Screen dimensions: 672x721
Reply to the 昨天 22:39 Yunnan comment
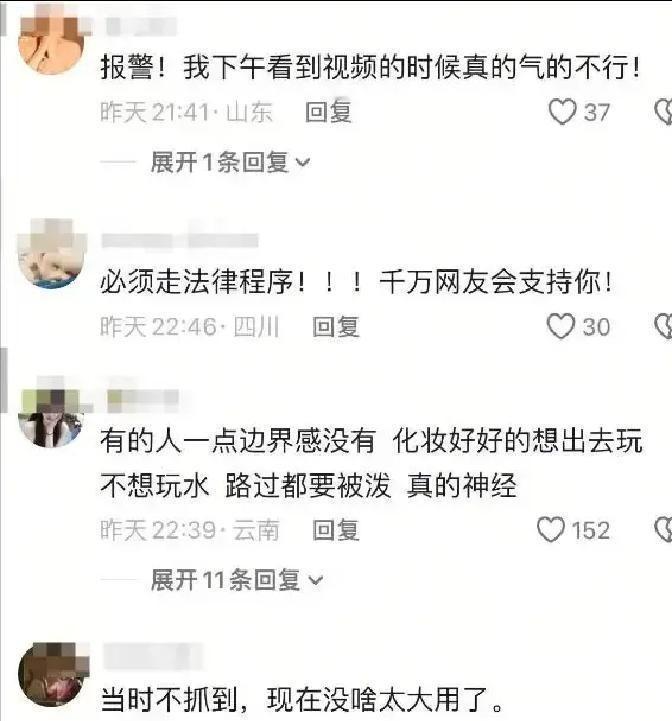[336, 530]
